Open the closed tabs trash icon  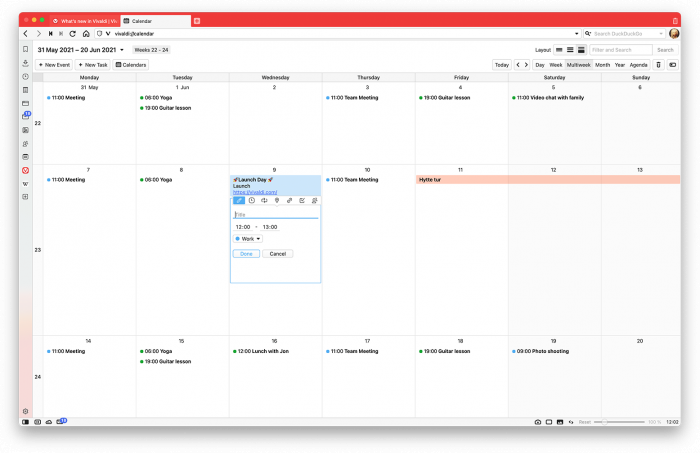tap(675, 21)
